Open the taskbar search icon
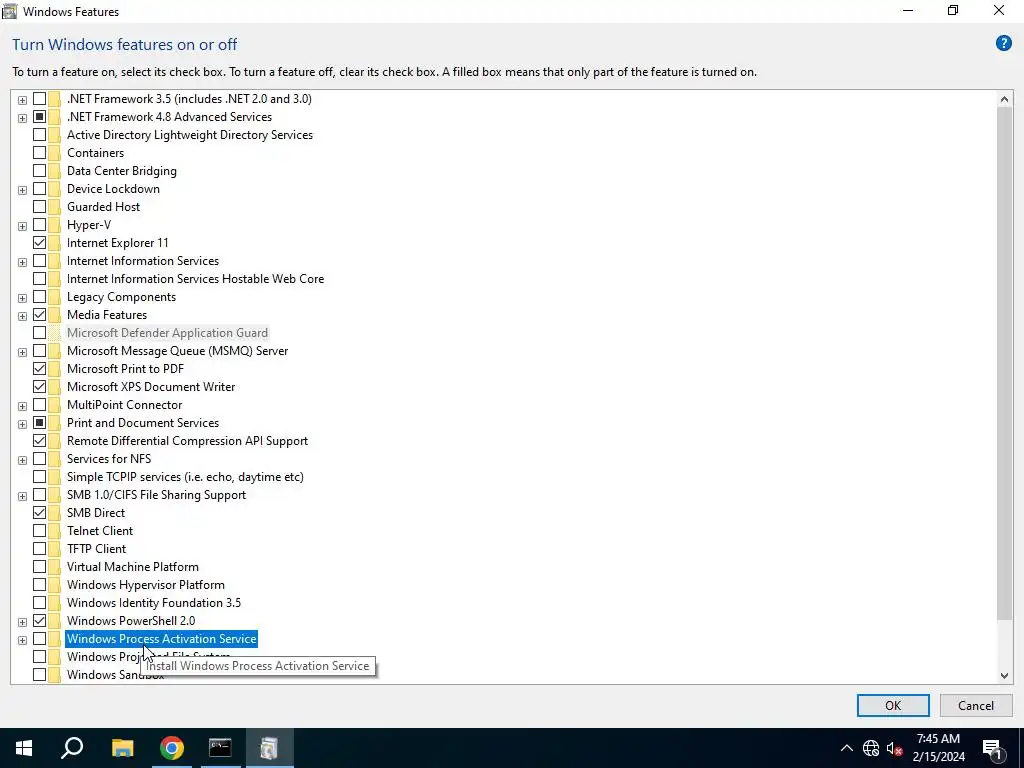The width and height of the screenshot is (1024, 768). coord(72,748)
